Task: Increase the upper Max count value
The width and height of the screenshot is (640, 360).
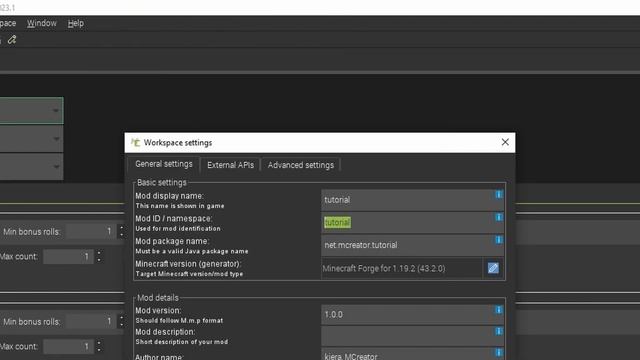Action: pyautogui.click(x=99, y=253)
